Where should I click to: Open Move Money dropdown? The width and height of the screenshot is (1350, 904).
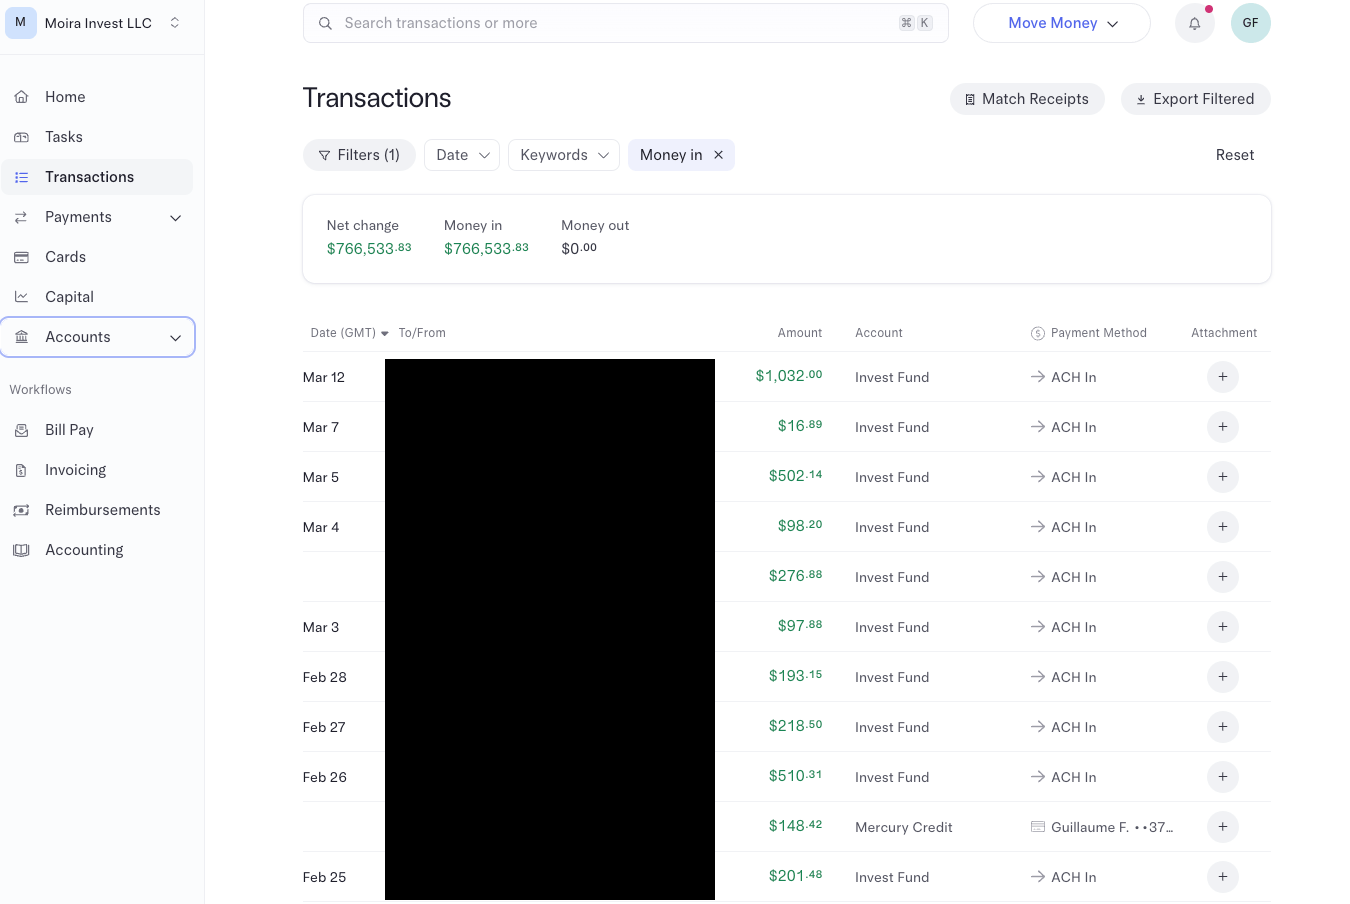point(1062,23)
